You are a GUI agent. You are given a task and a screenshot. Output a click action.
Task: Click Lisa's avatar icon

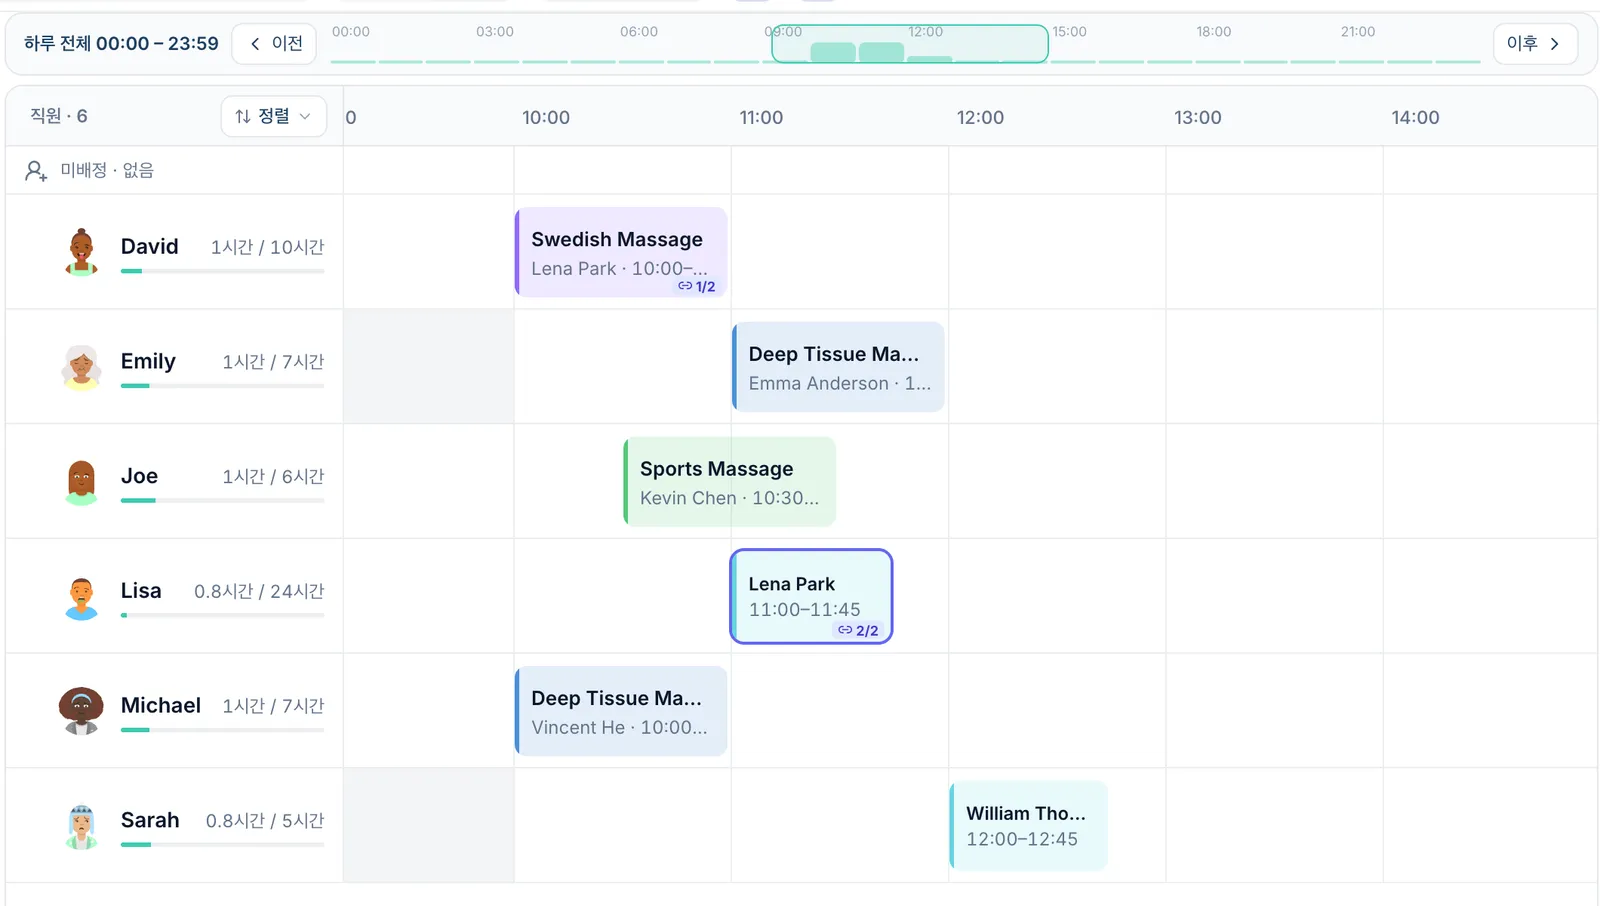pos(81,597)
